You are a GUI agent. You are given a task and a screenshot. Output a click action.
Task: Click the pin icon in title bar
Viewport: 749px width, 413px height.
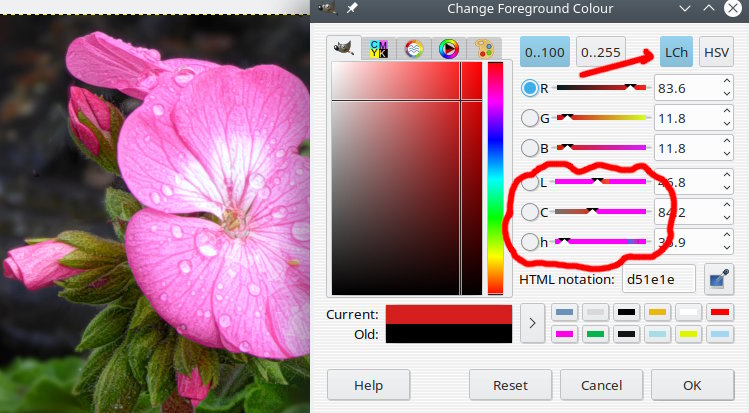click(352, 8)
